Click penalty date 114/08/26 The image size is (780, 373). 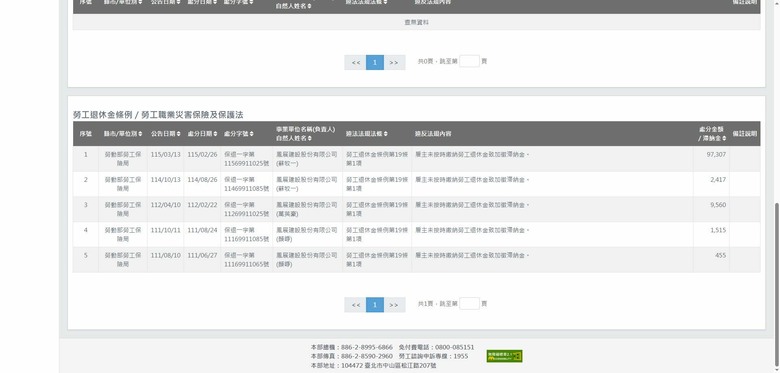tap(202, 180)
